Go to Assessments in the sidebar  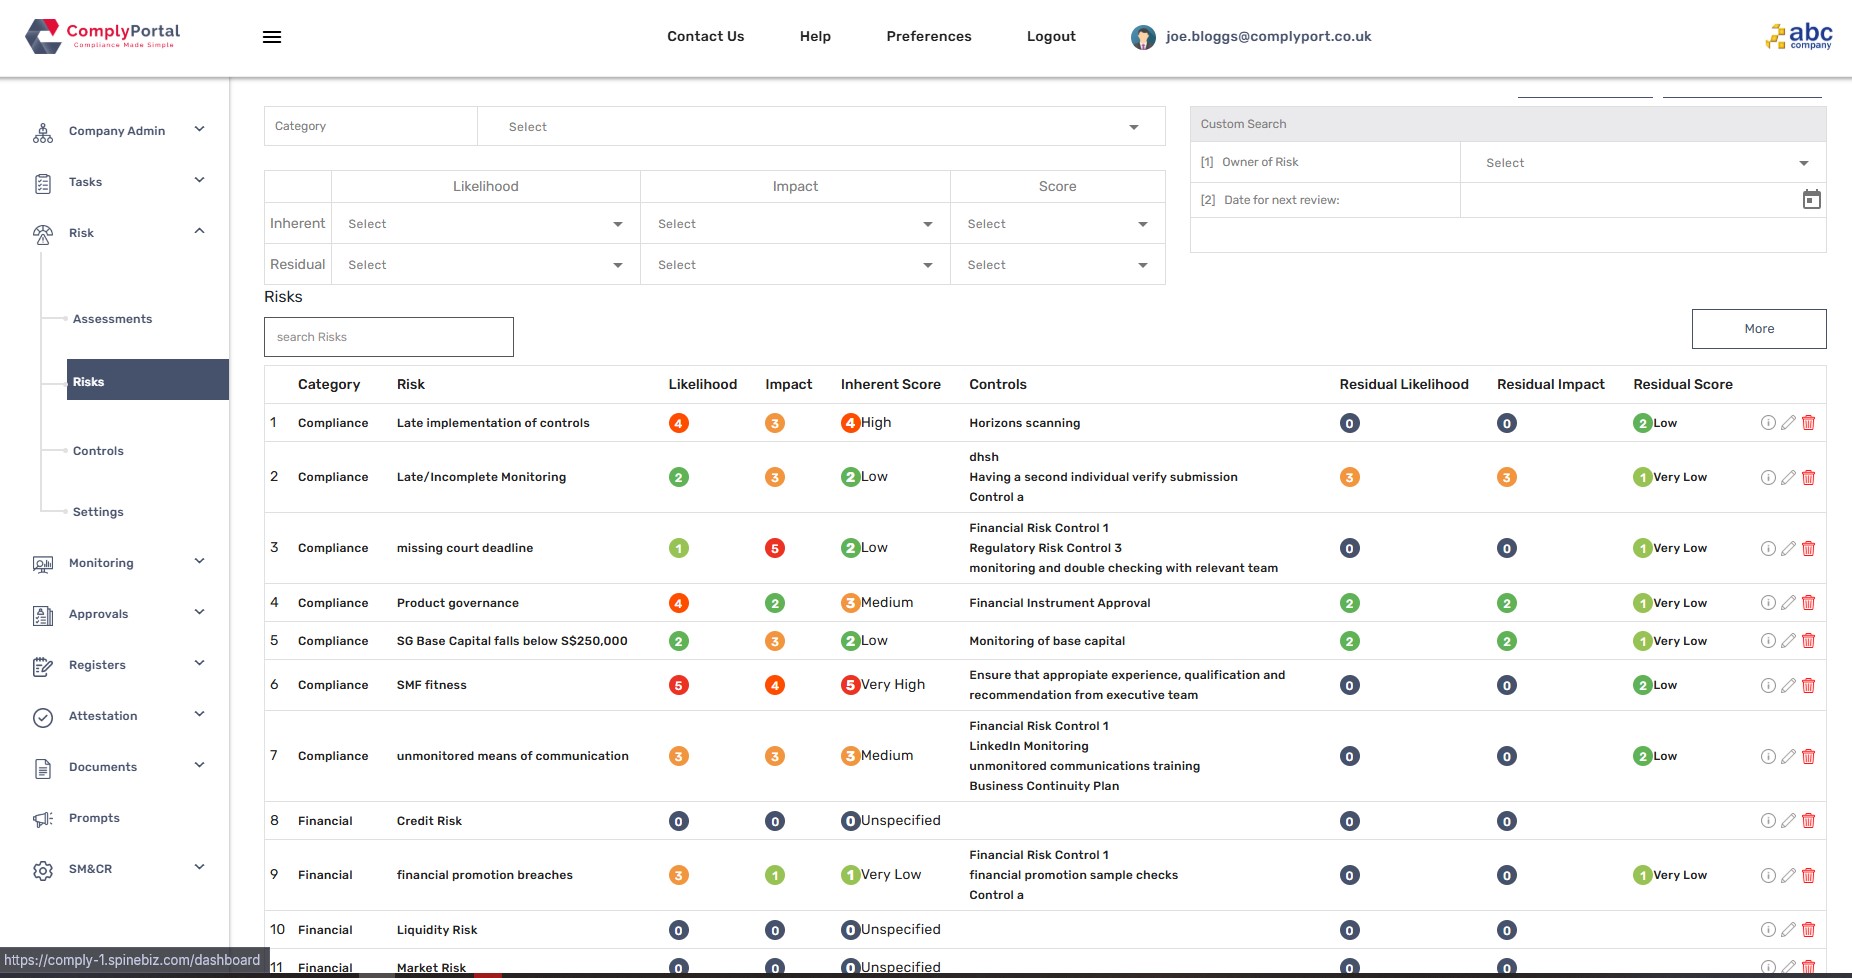click(112, 319)
